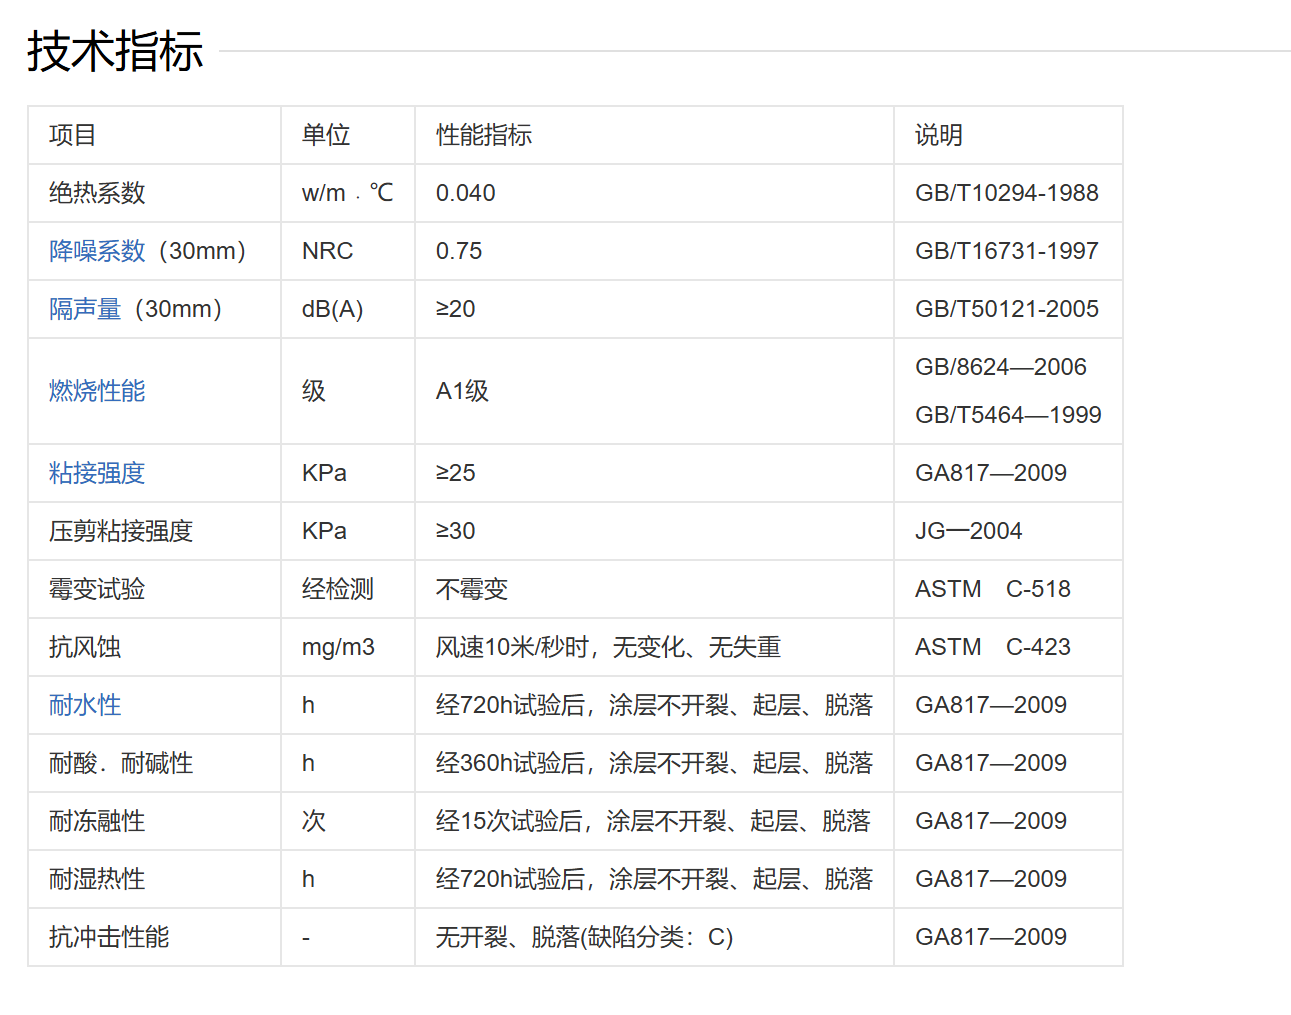Image resolution: width=1291 pixels, height=1015 pixels.
Task: Click the GB/T5464—1999 standard text
Action: (x=1008, y=415)
